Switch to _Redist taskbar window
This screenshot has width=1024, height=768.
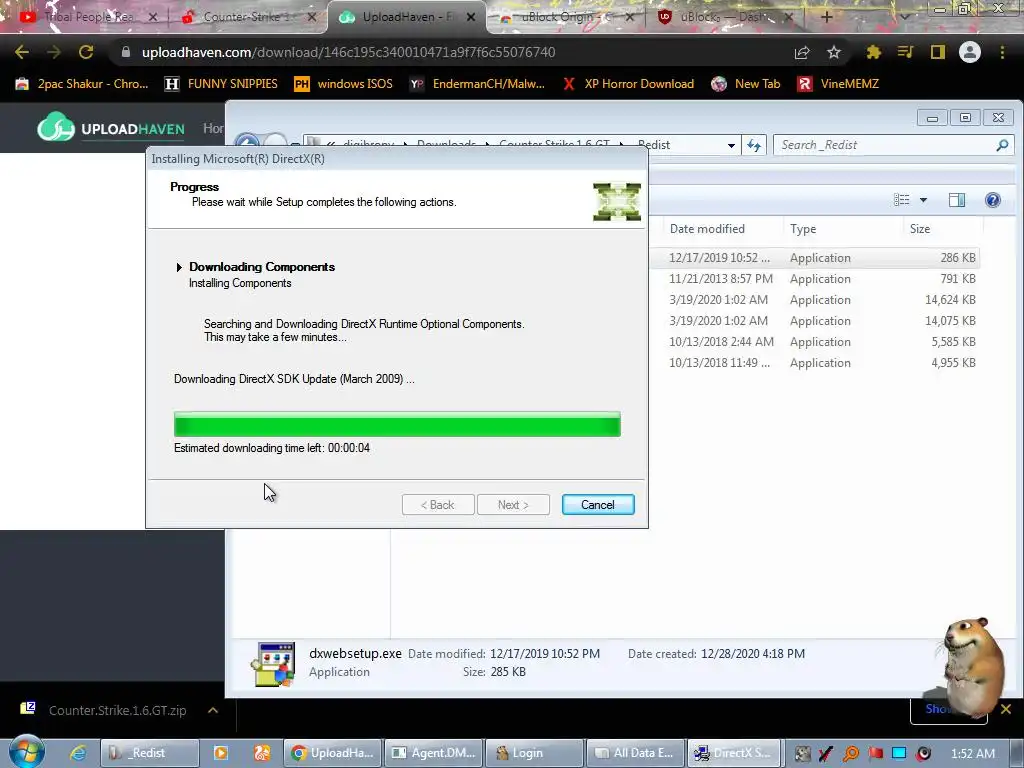(x=148, y=753)
